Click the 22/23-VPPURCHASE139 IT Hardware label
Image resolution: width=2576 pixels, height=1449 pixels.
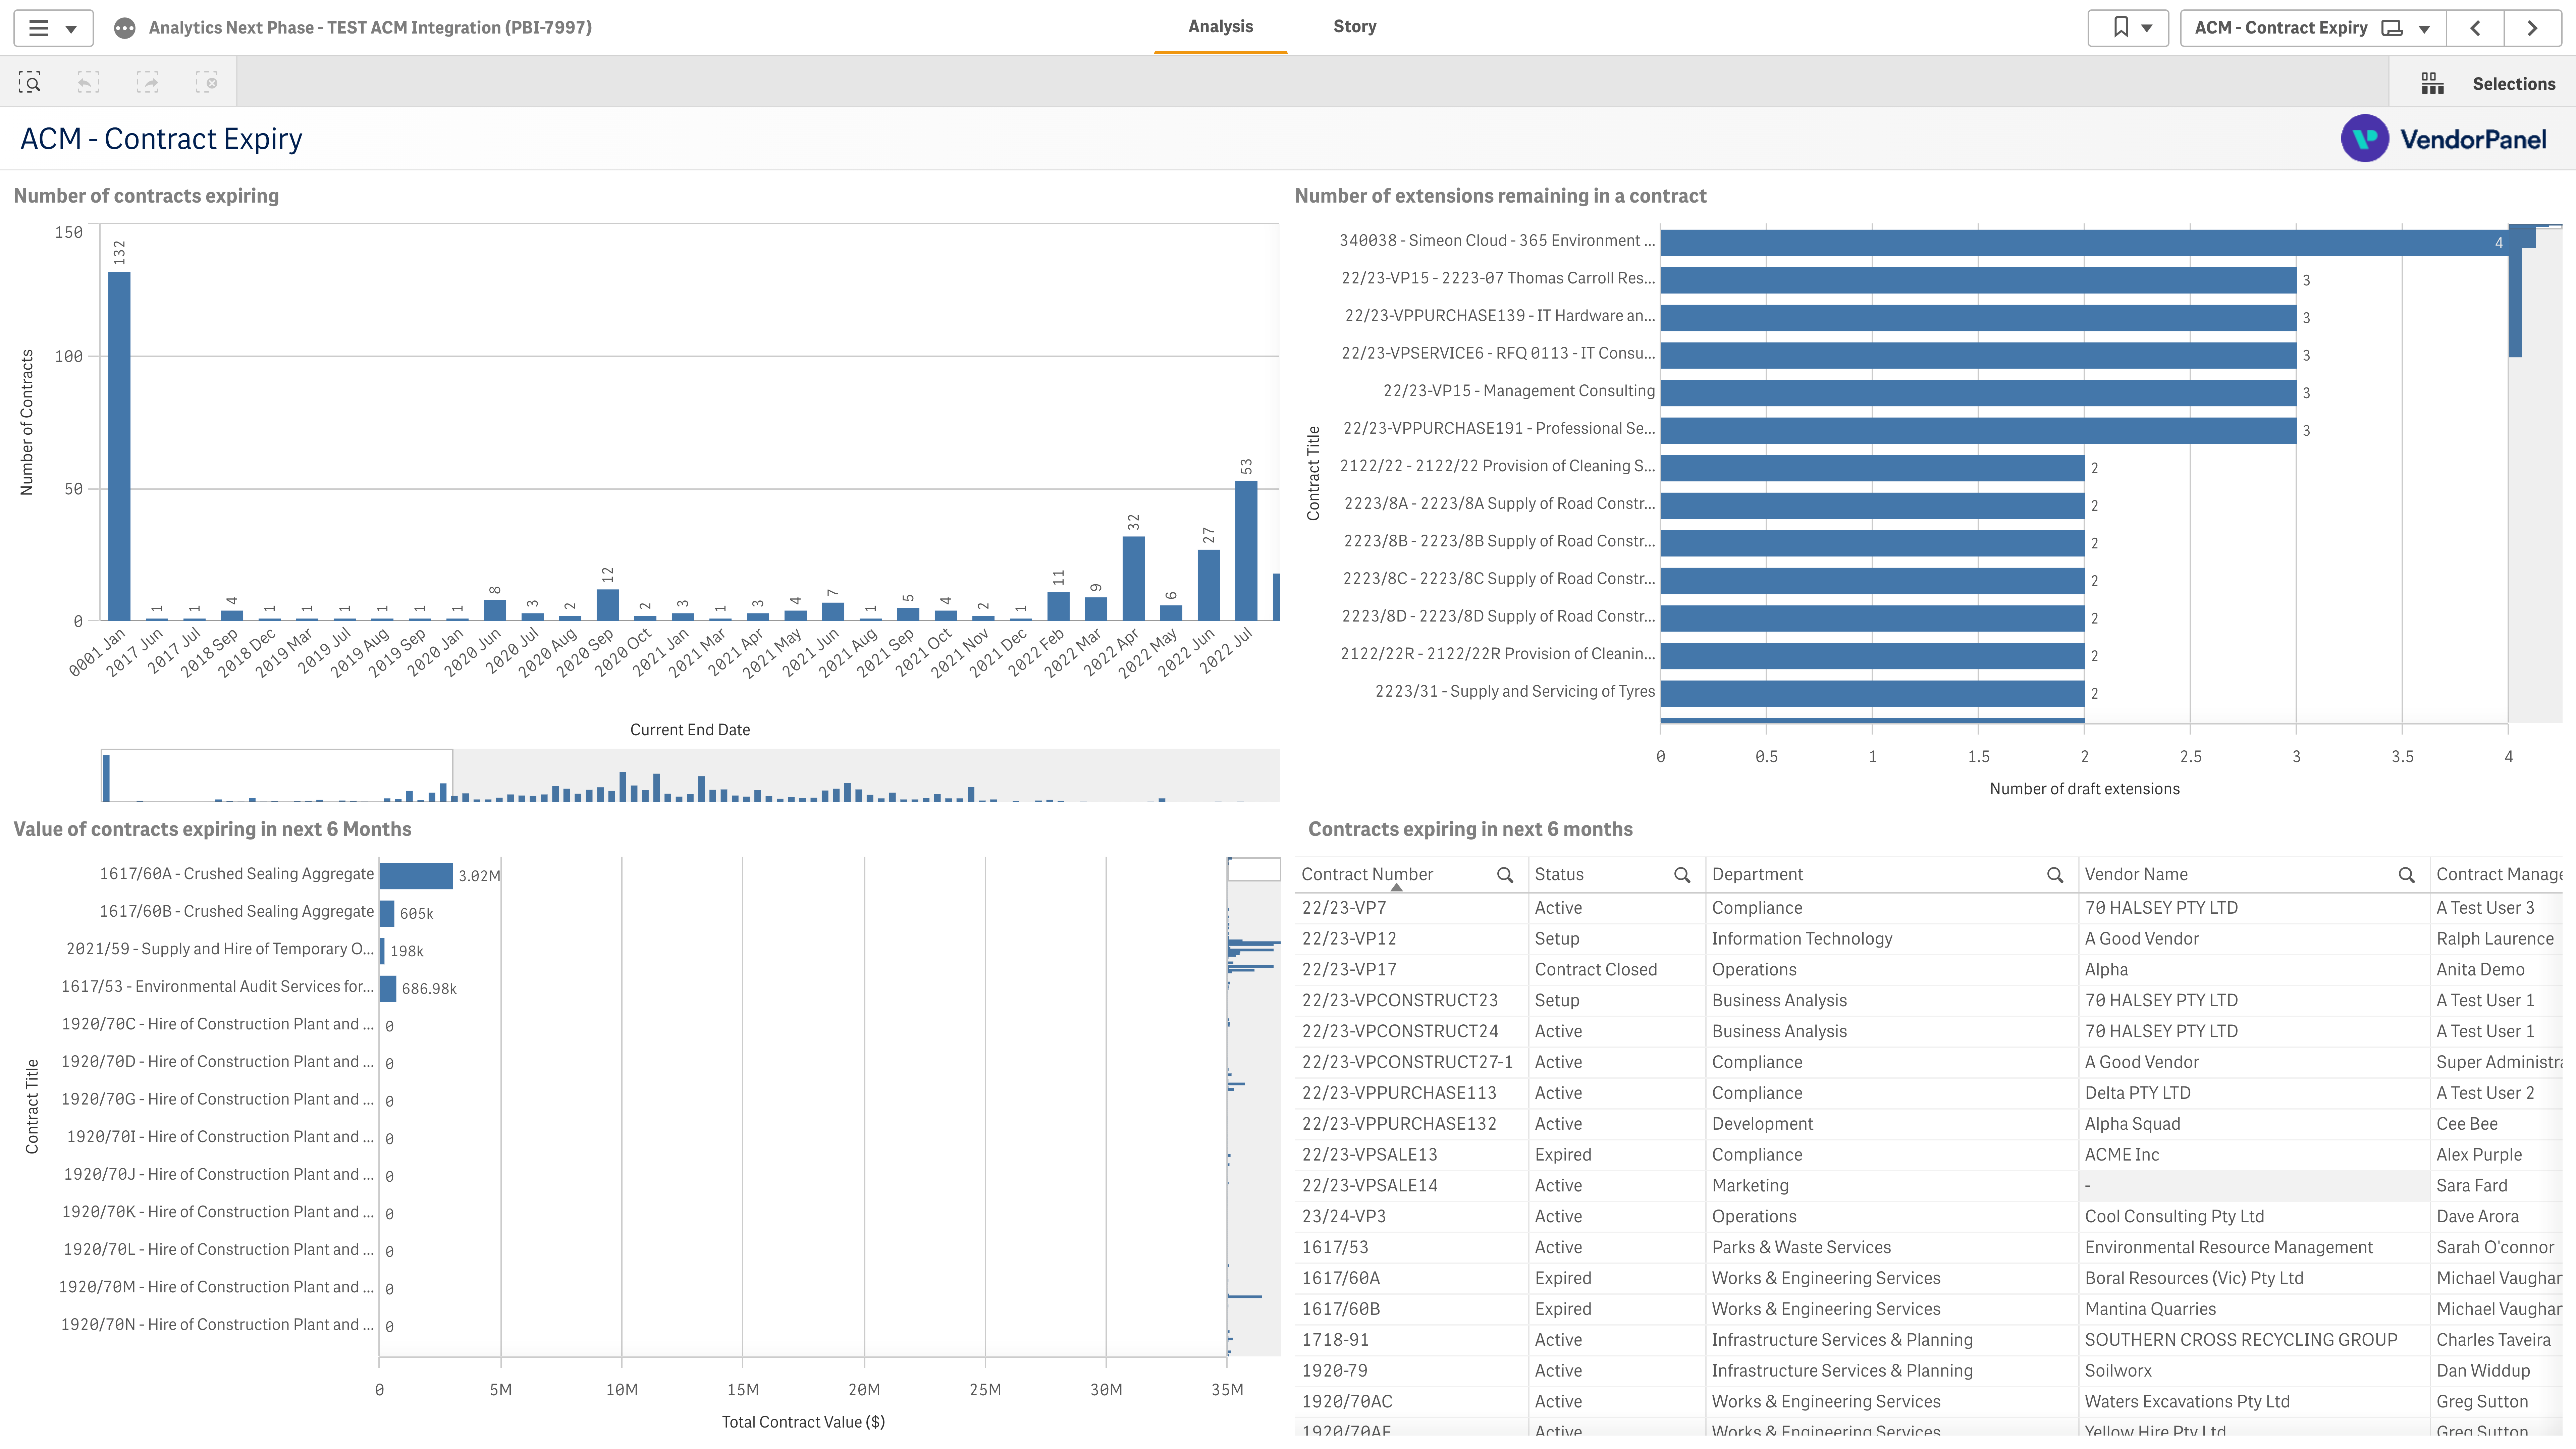[x=1500, y=316]
